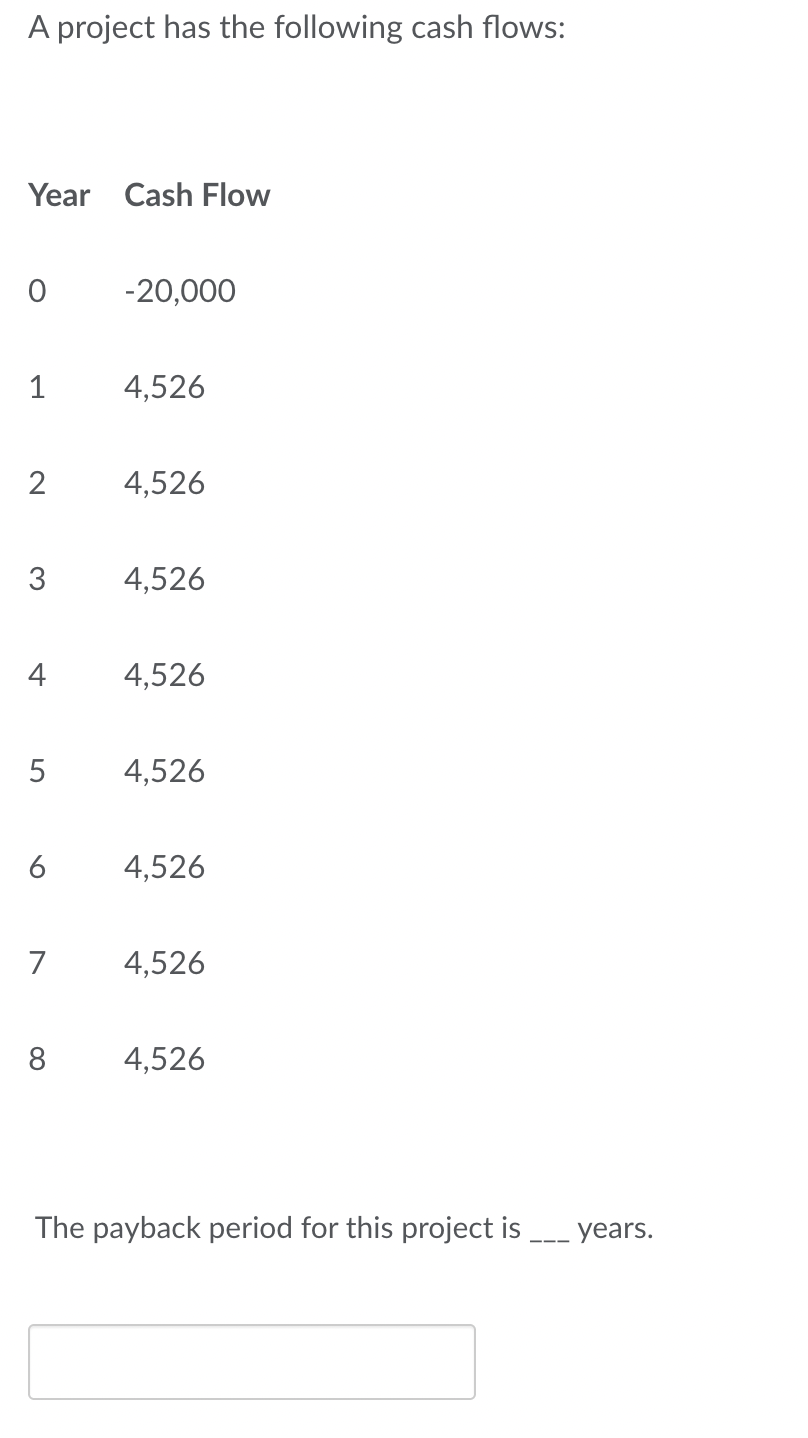The width and height of the screenshot is (808, 1438).
Task: Select the Year 0 row label
Action: click(x=37, y=291)
